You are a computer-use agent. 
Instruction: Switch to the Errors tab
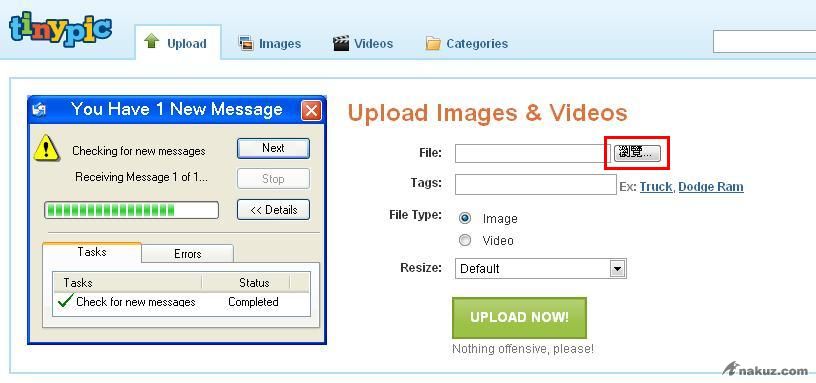pyautogui.click(x=187, y=254)
